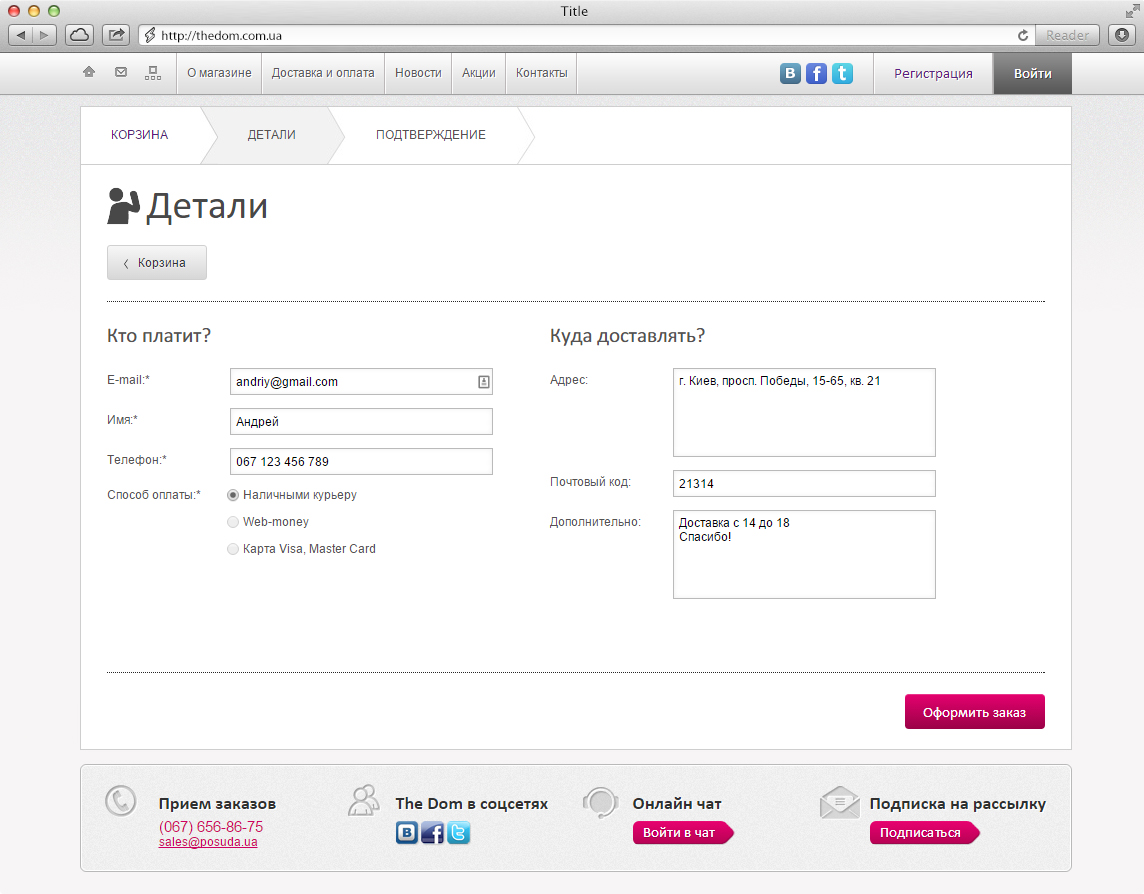1144x894 pixels.
Task: Click the sales@posuda.ua email link
Action: click(x=208, y=842)
